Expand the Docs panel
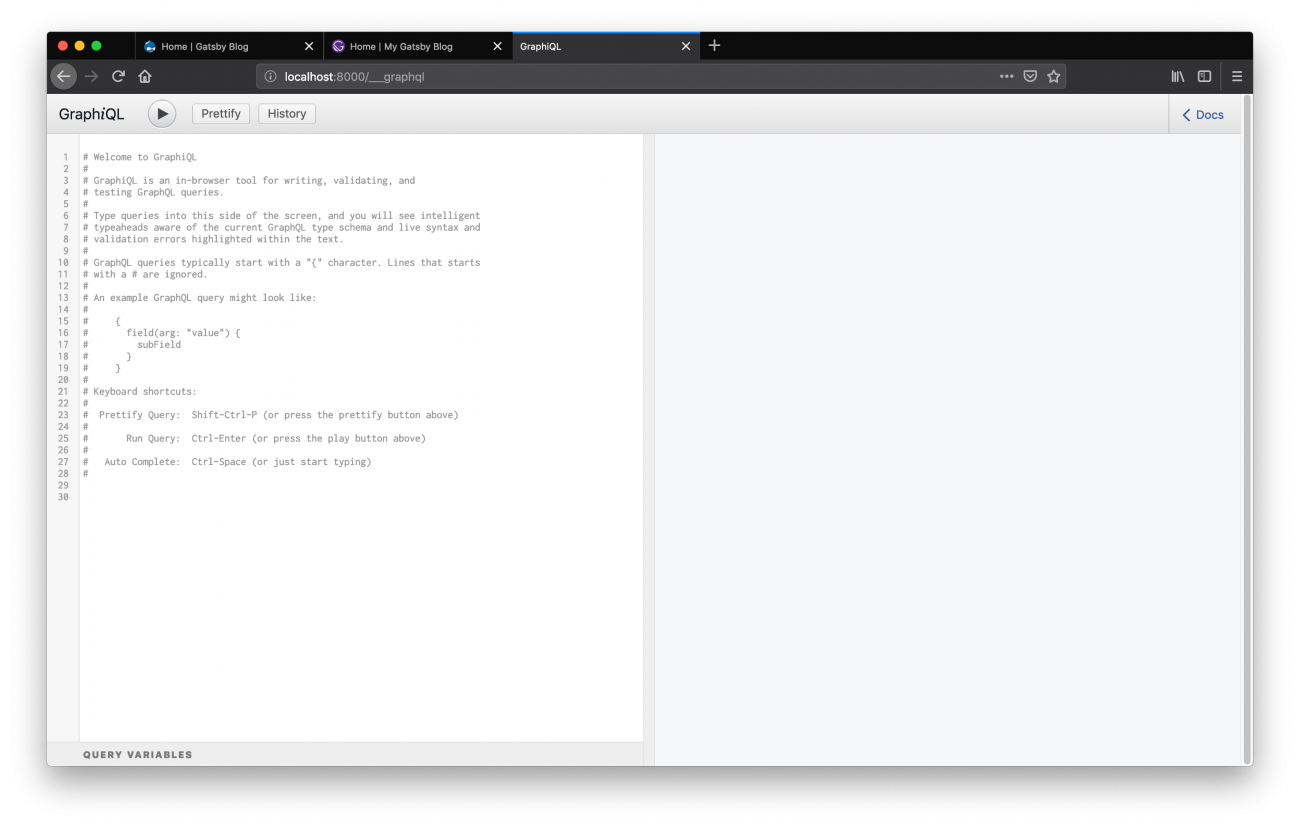Viewport: 1300px width, 828px height. (x=1203, y=115)
